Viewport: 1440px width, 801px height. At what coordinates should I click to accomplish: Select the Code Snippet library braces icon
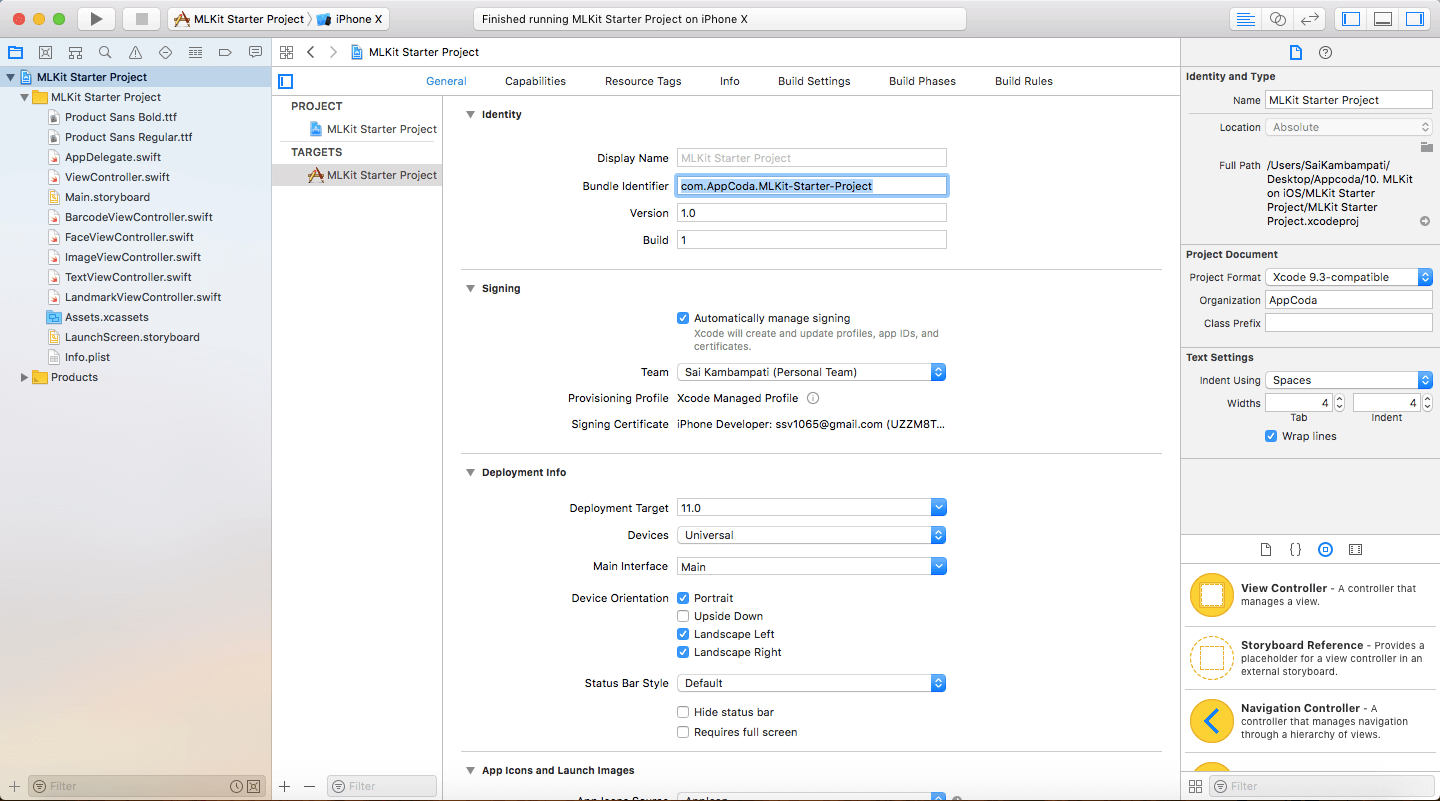click(1295, 549)
